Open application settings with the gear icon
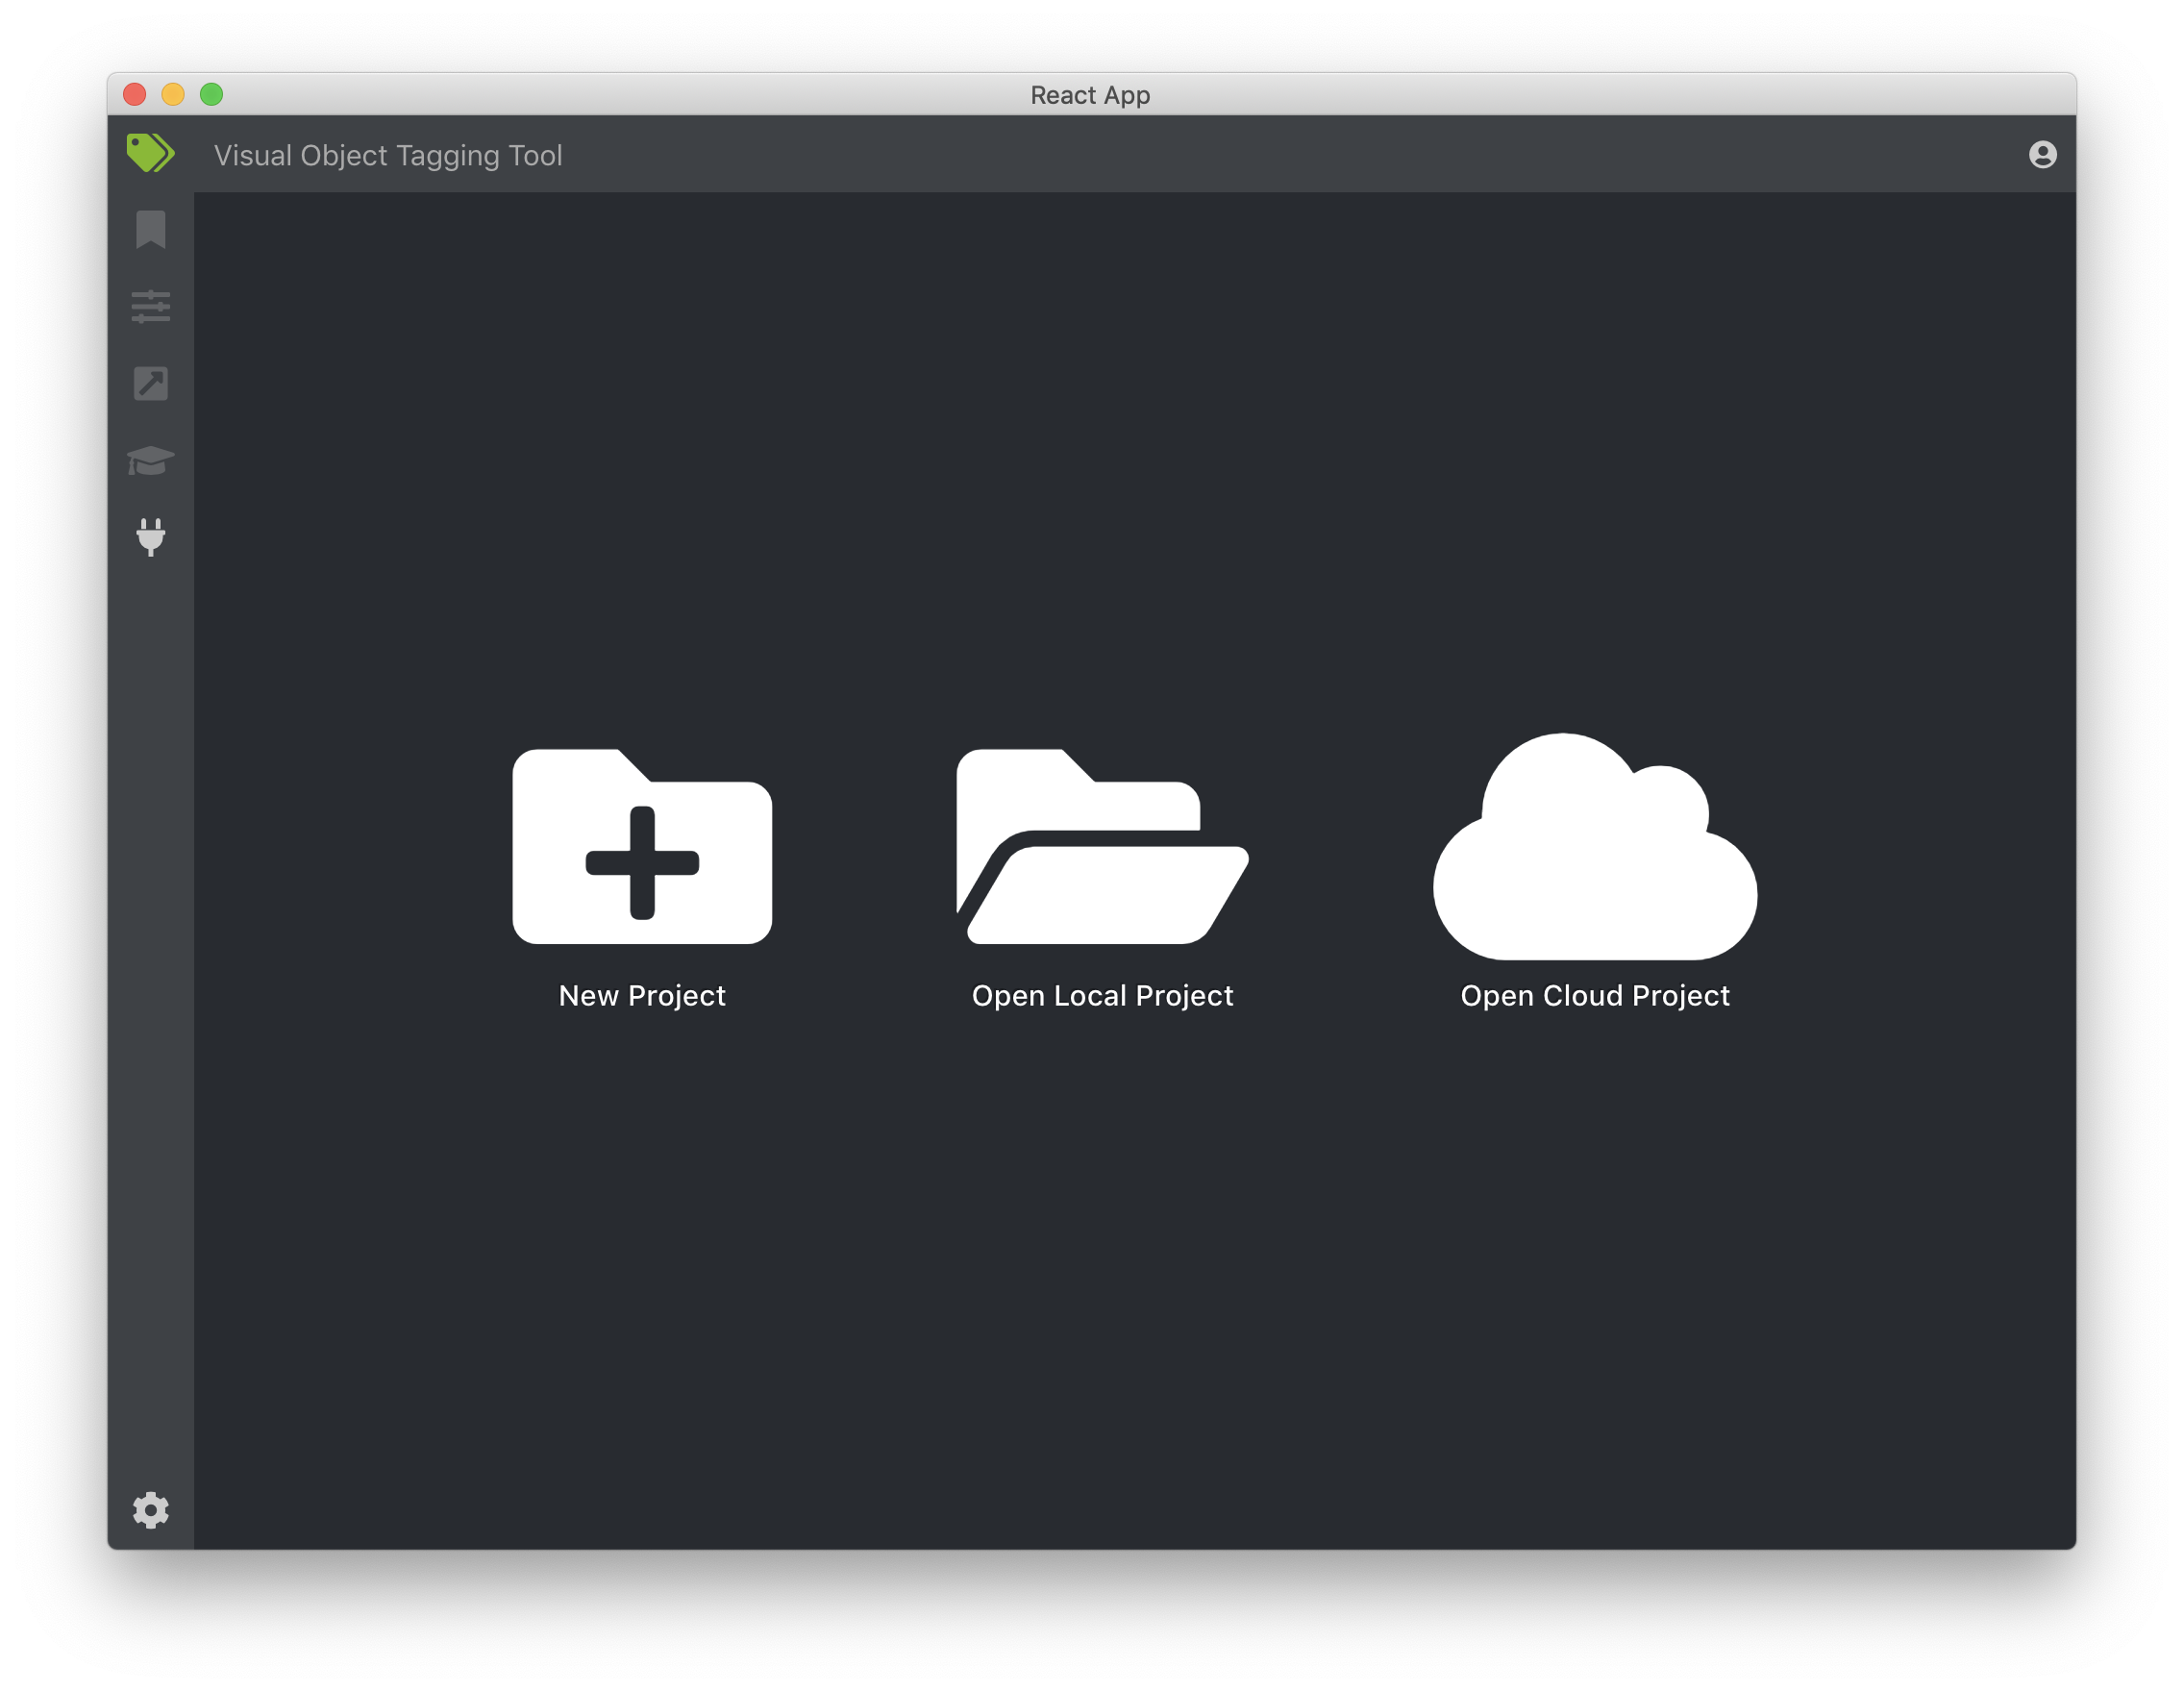The image size is (2184, 1692). click(150, 1511)
